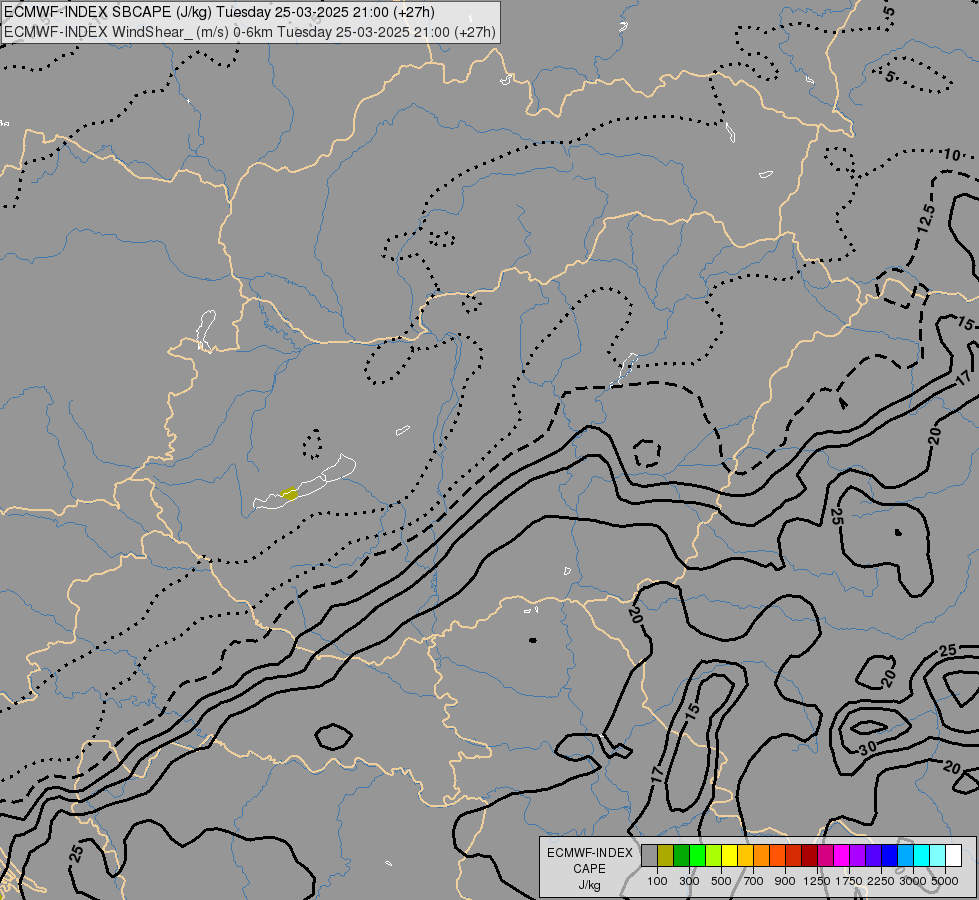The image size is (979, 900).
Task: Click the SBCAPE title line in the header
Action: [219, 12]
